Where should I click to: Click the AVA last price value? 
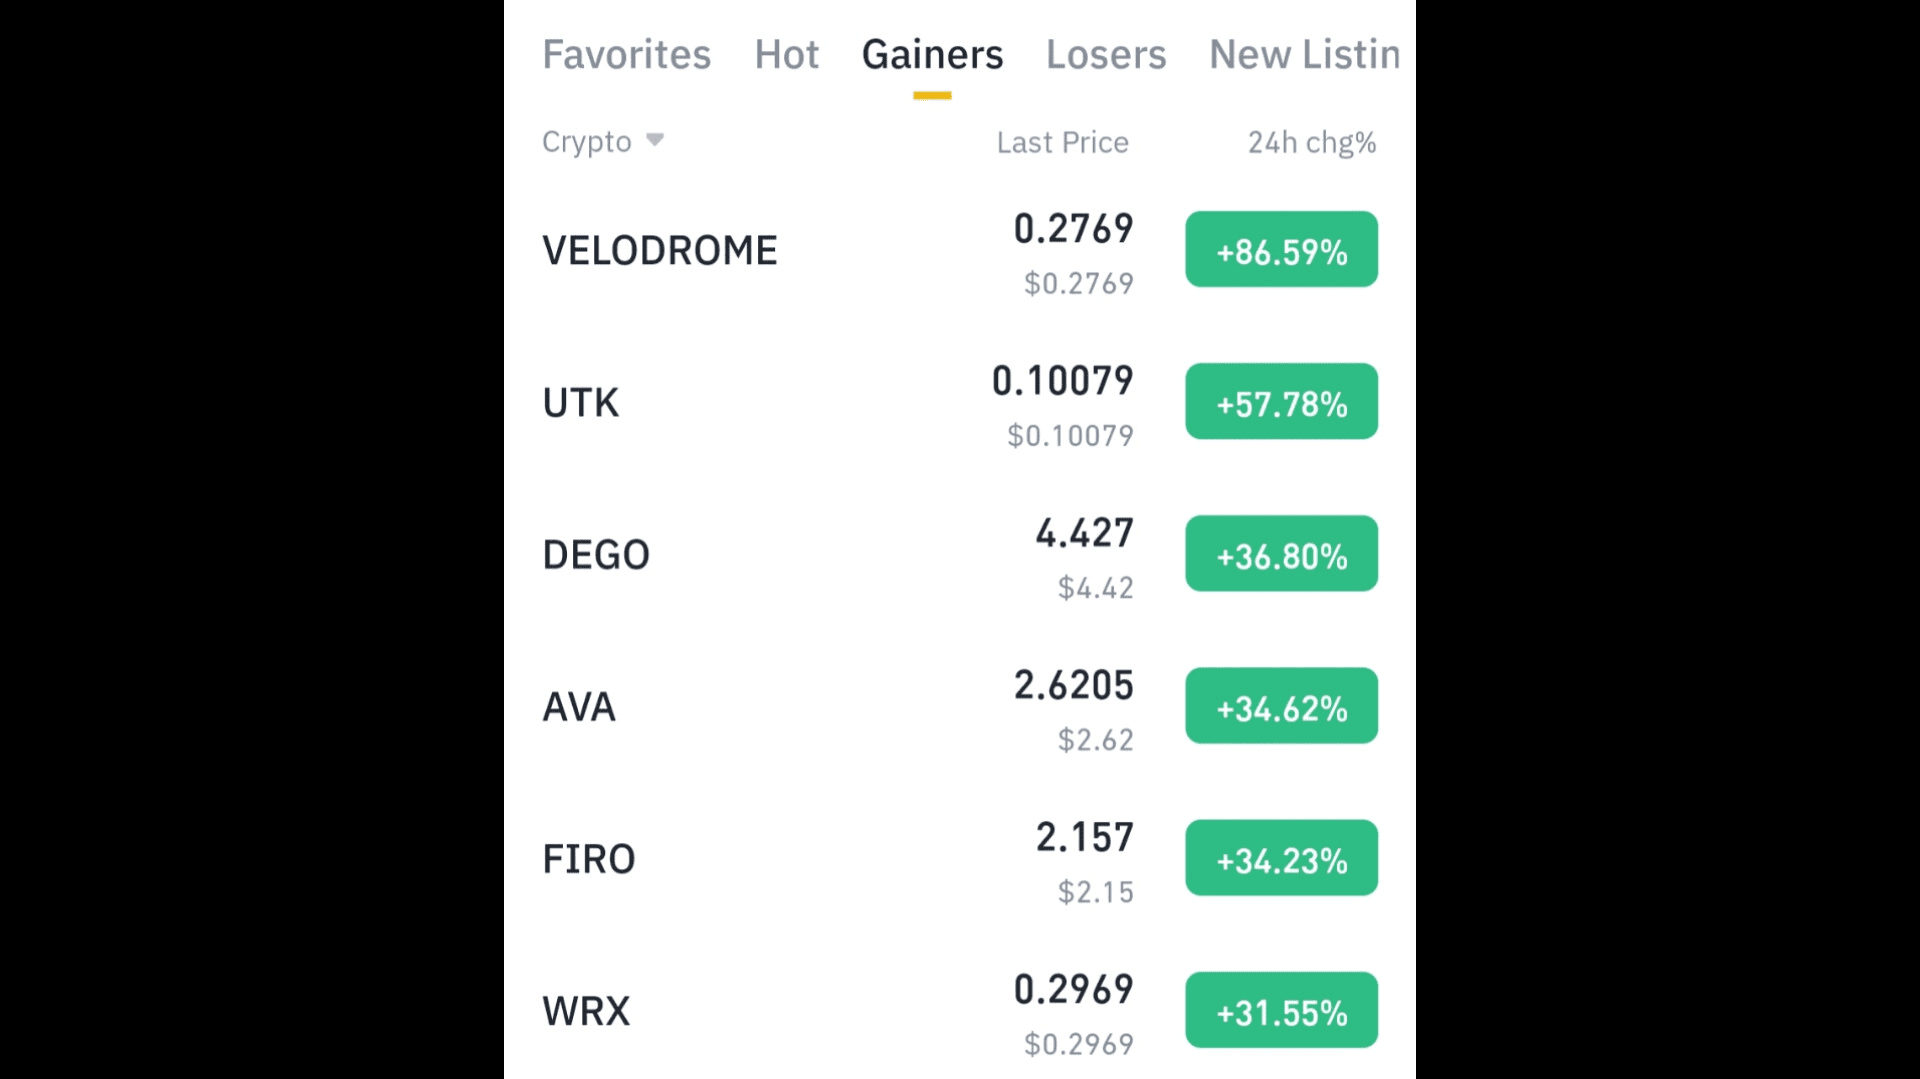tap(1072, 686)
